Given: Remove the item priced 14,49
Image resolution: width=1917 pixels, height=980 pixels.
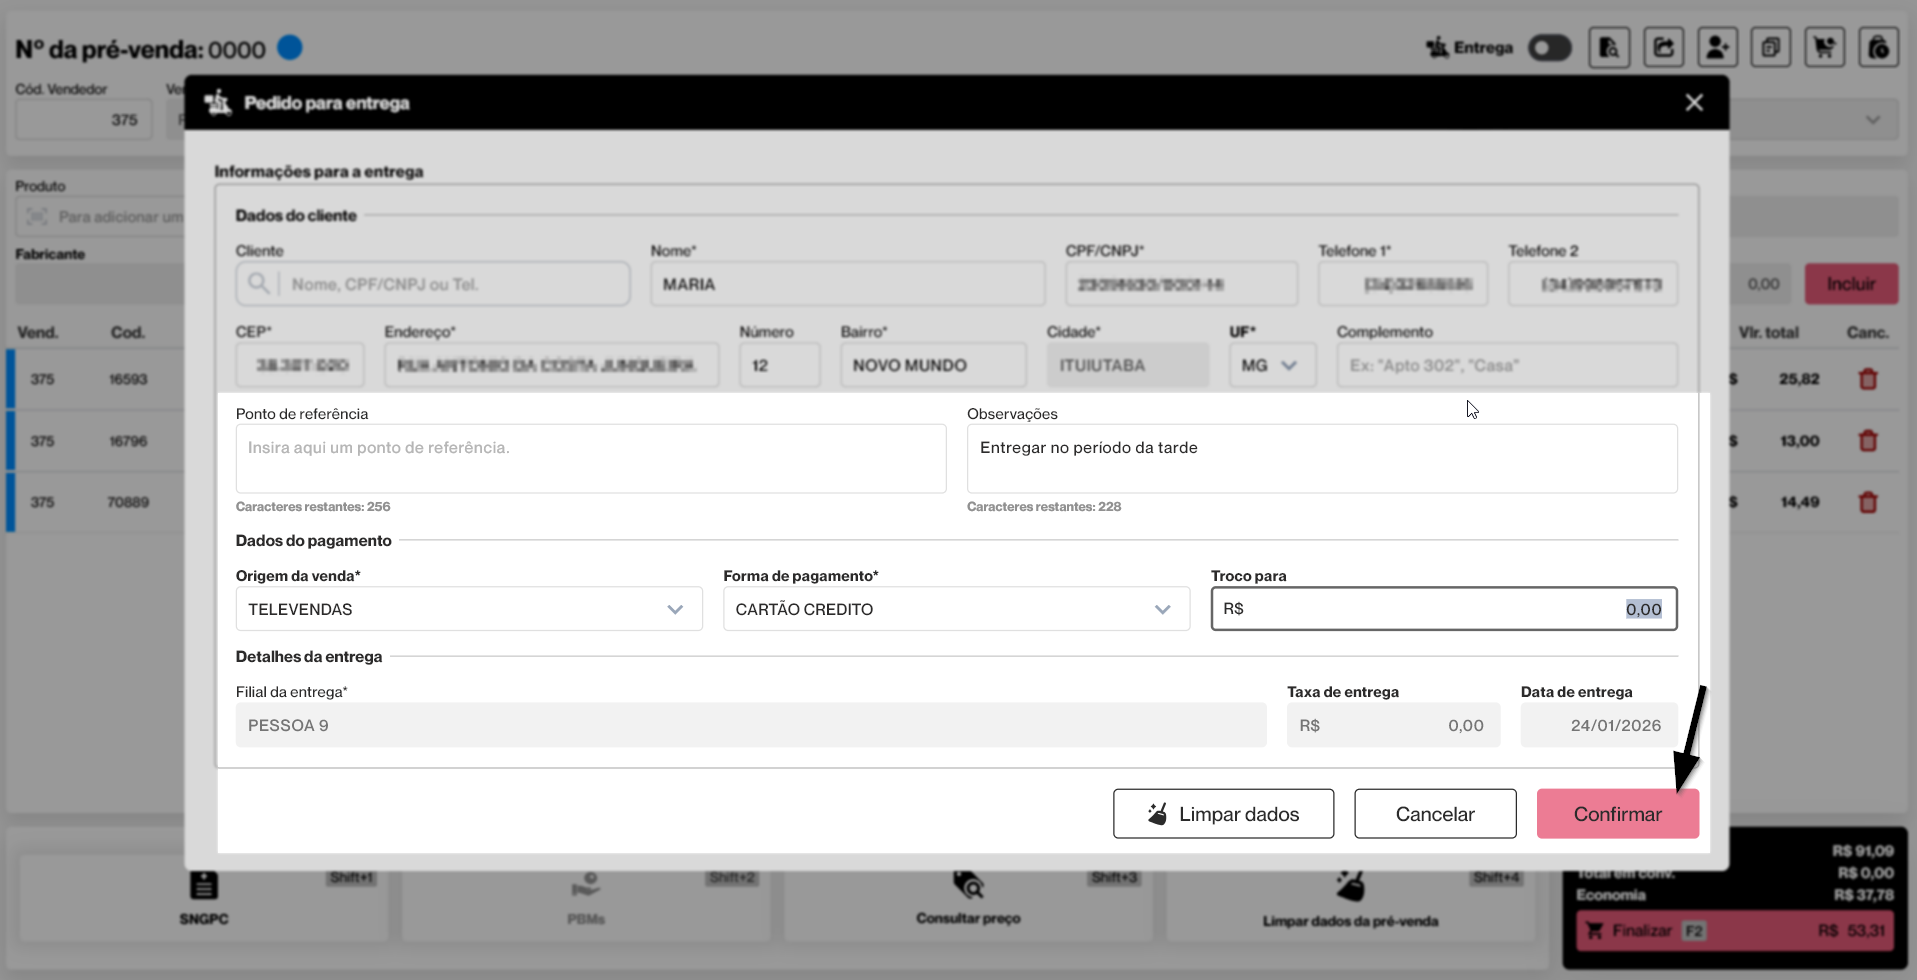Looking at the screenshot, I should pyautogui.click(x=1867, y=502).
